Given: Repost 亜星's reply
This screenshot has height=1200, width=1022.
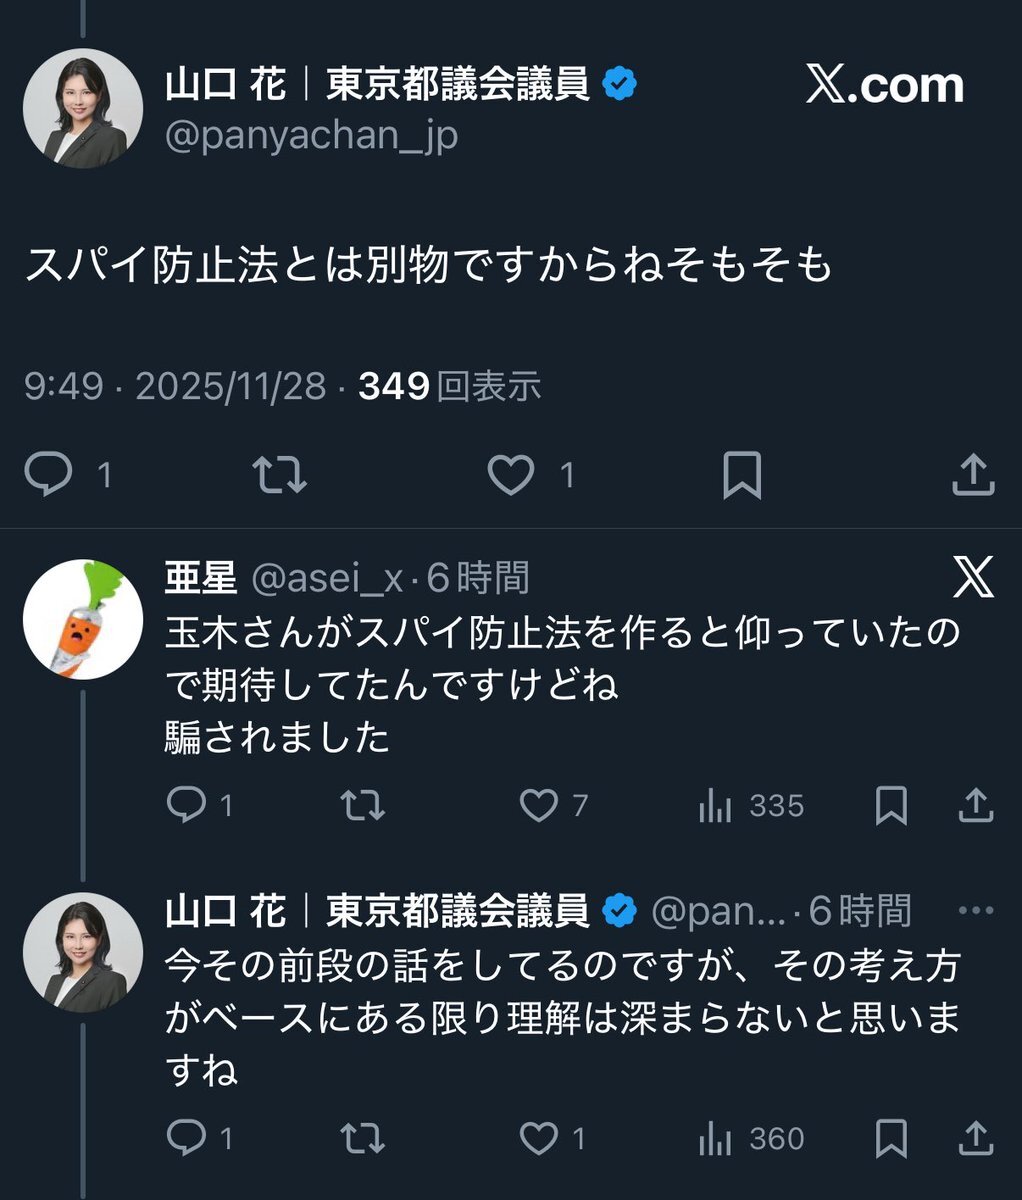Looking at the screenshot, I should pos(361,806).
